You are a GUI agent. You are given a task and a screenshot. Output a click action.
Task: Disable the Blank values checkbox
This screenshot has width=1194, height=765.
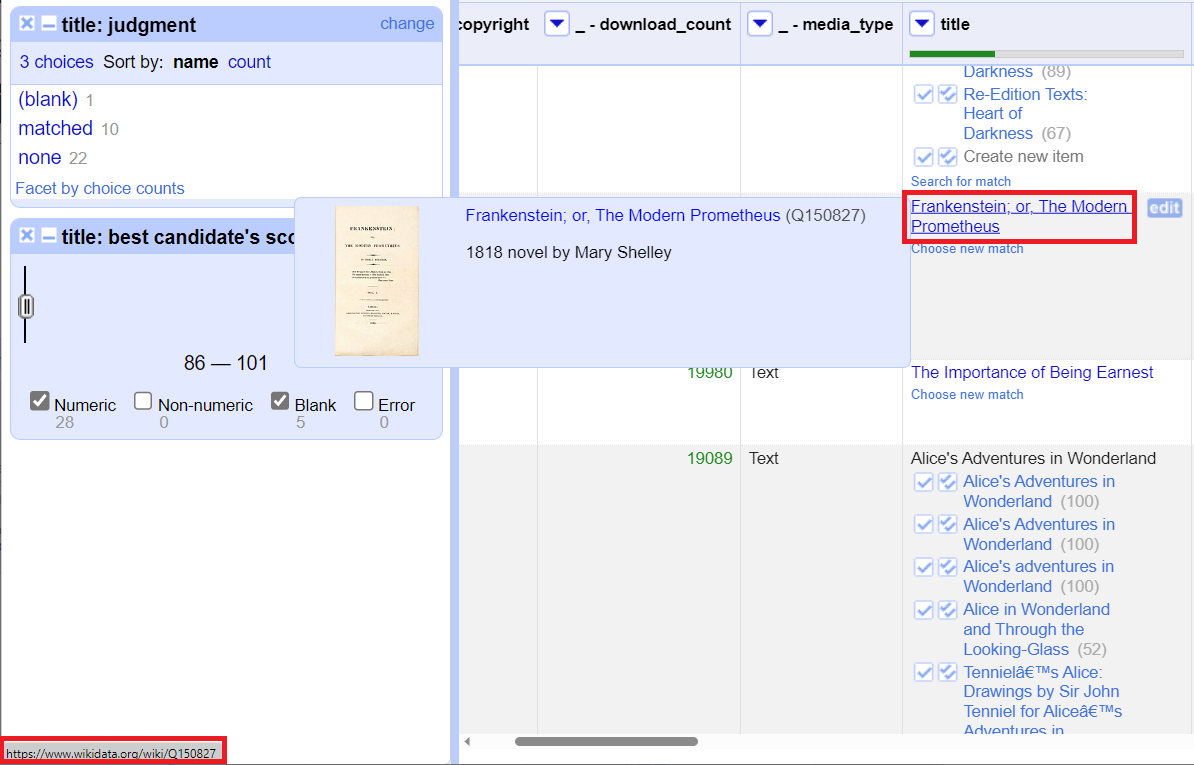(x=279, y=399)
